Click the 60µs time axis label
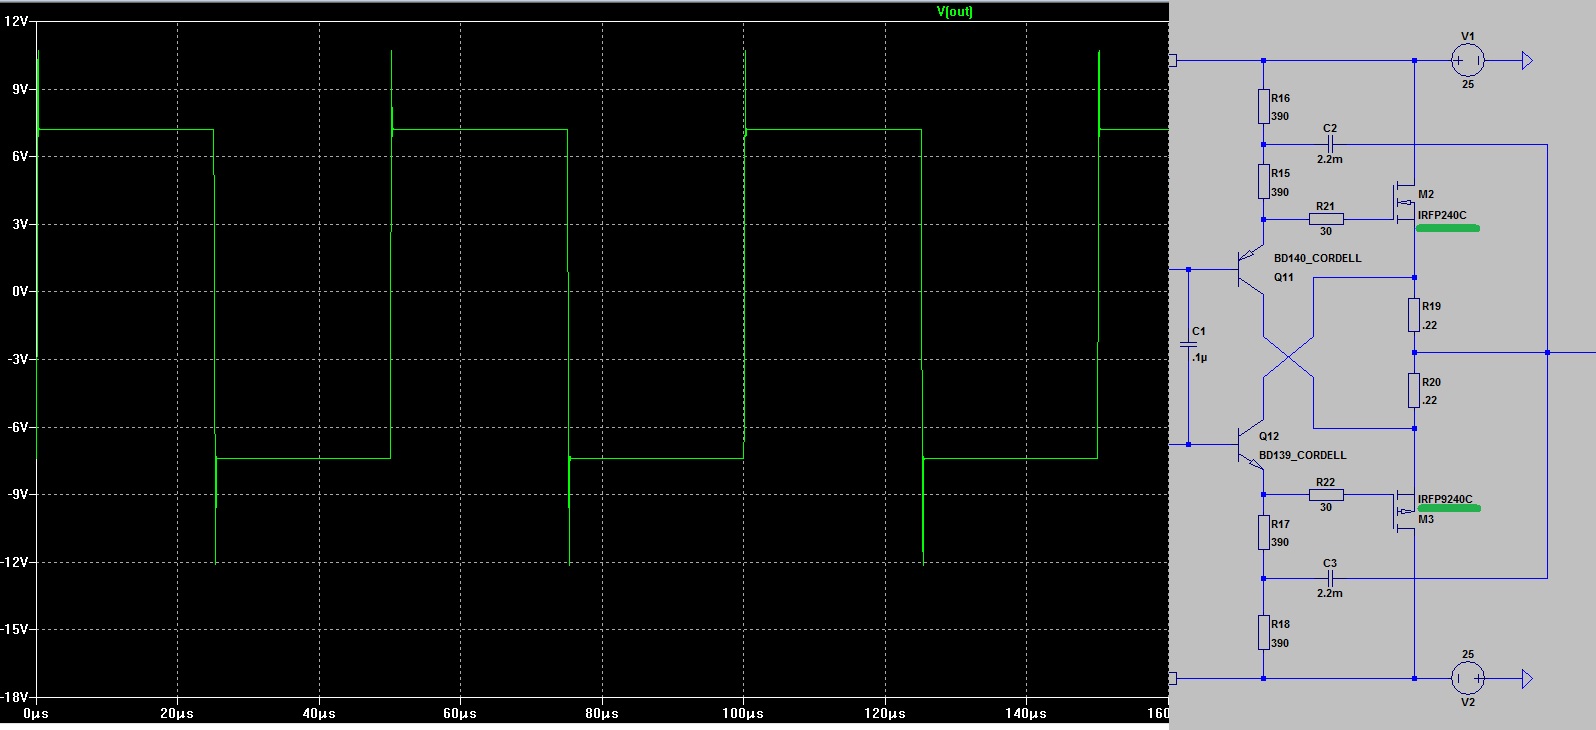 point(460,713)
